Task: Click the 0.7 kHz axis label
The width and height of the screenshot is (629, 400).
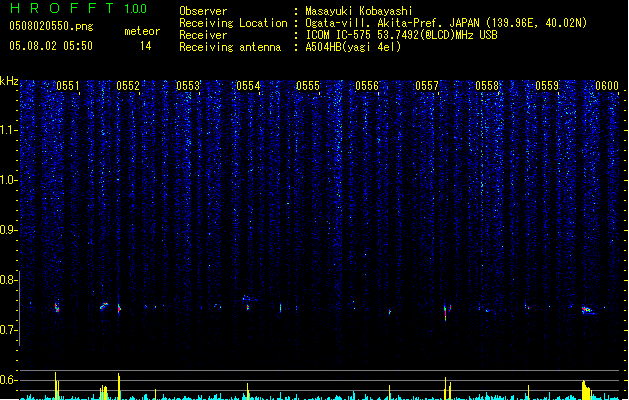Action: pyautogui.click(x=8, y=330)
